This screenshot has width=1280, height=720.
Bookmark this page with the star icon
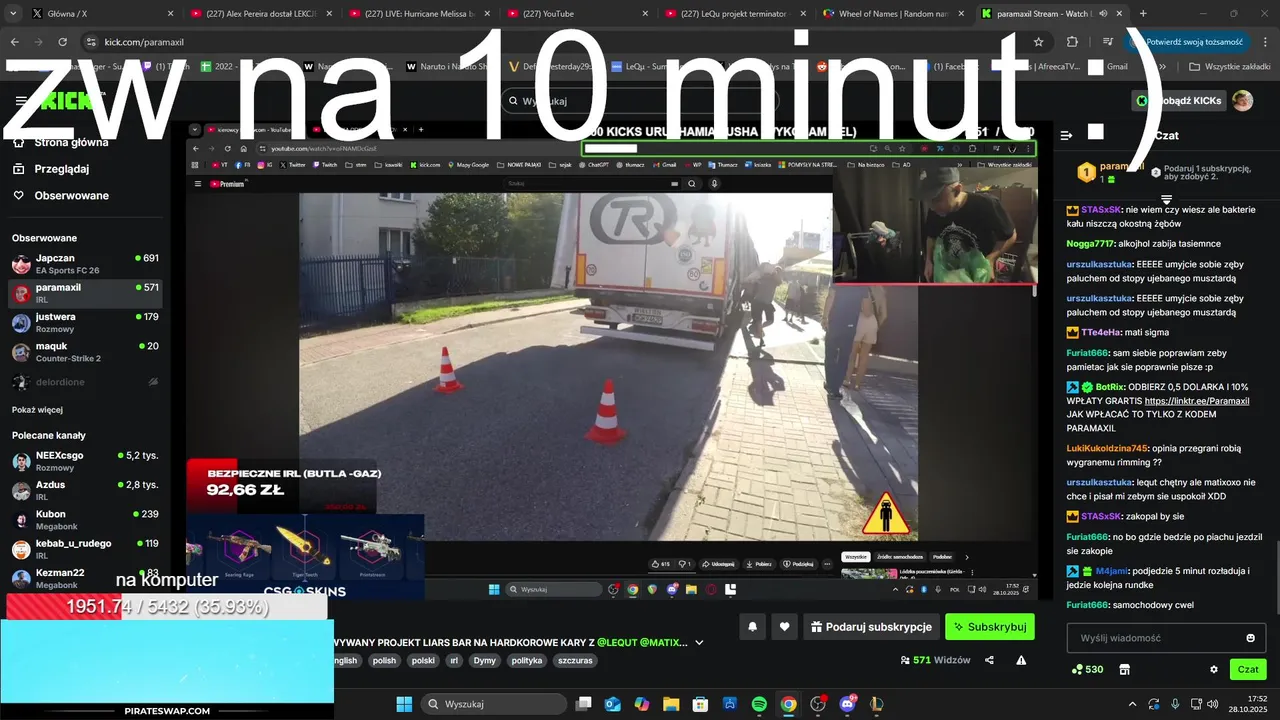coord(1038,42)
